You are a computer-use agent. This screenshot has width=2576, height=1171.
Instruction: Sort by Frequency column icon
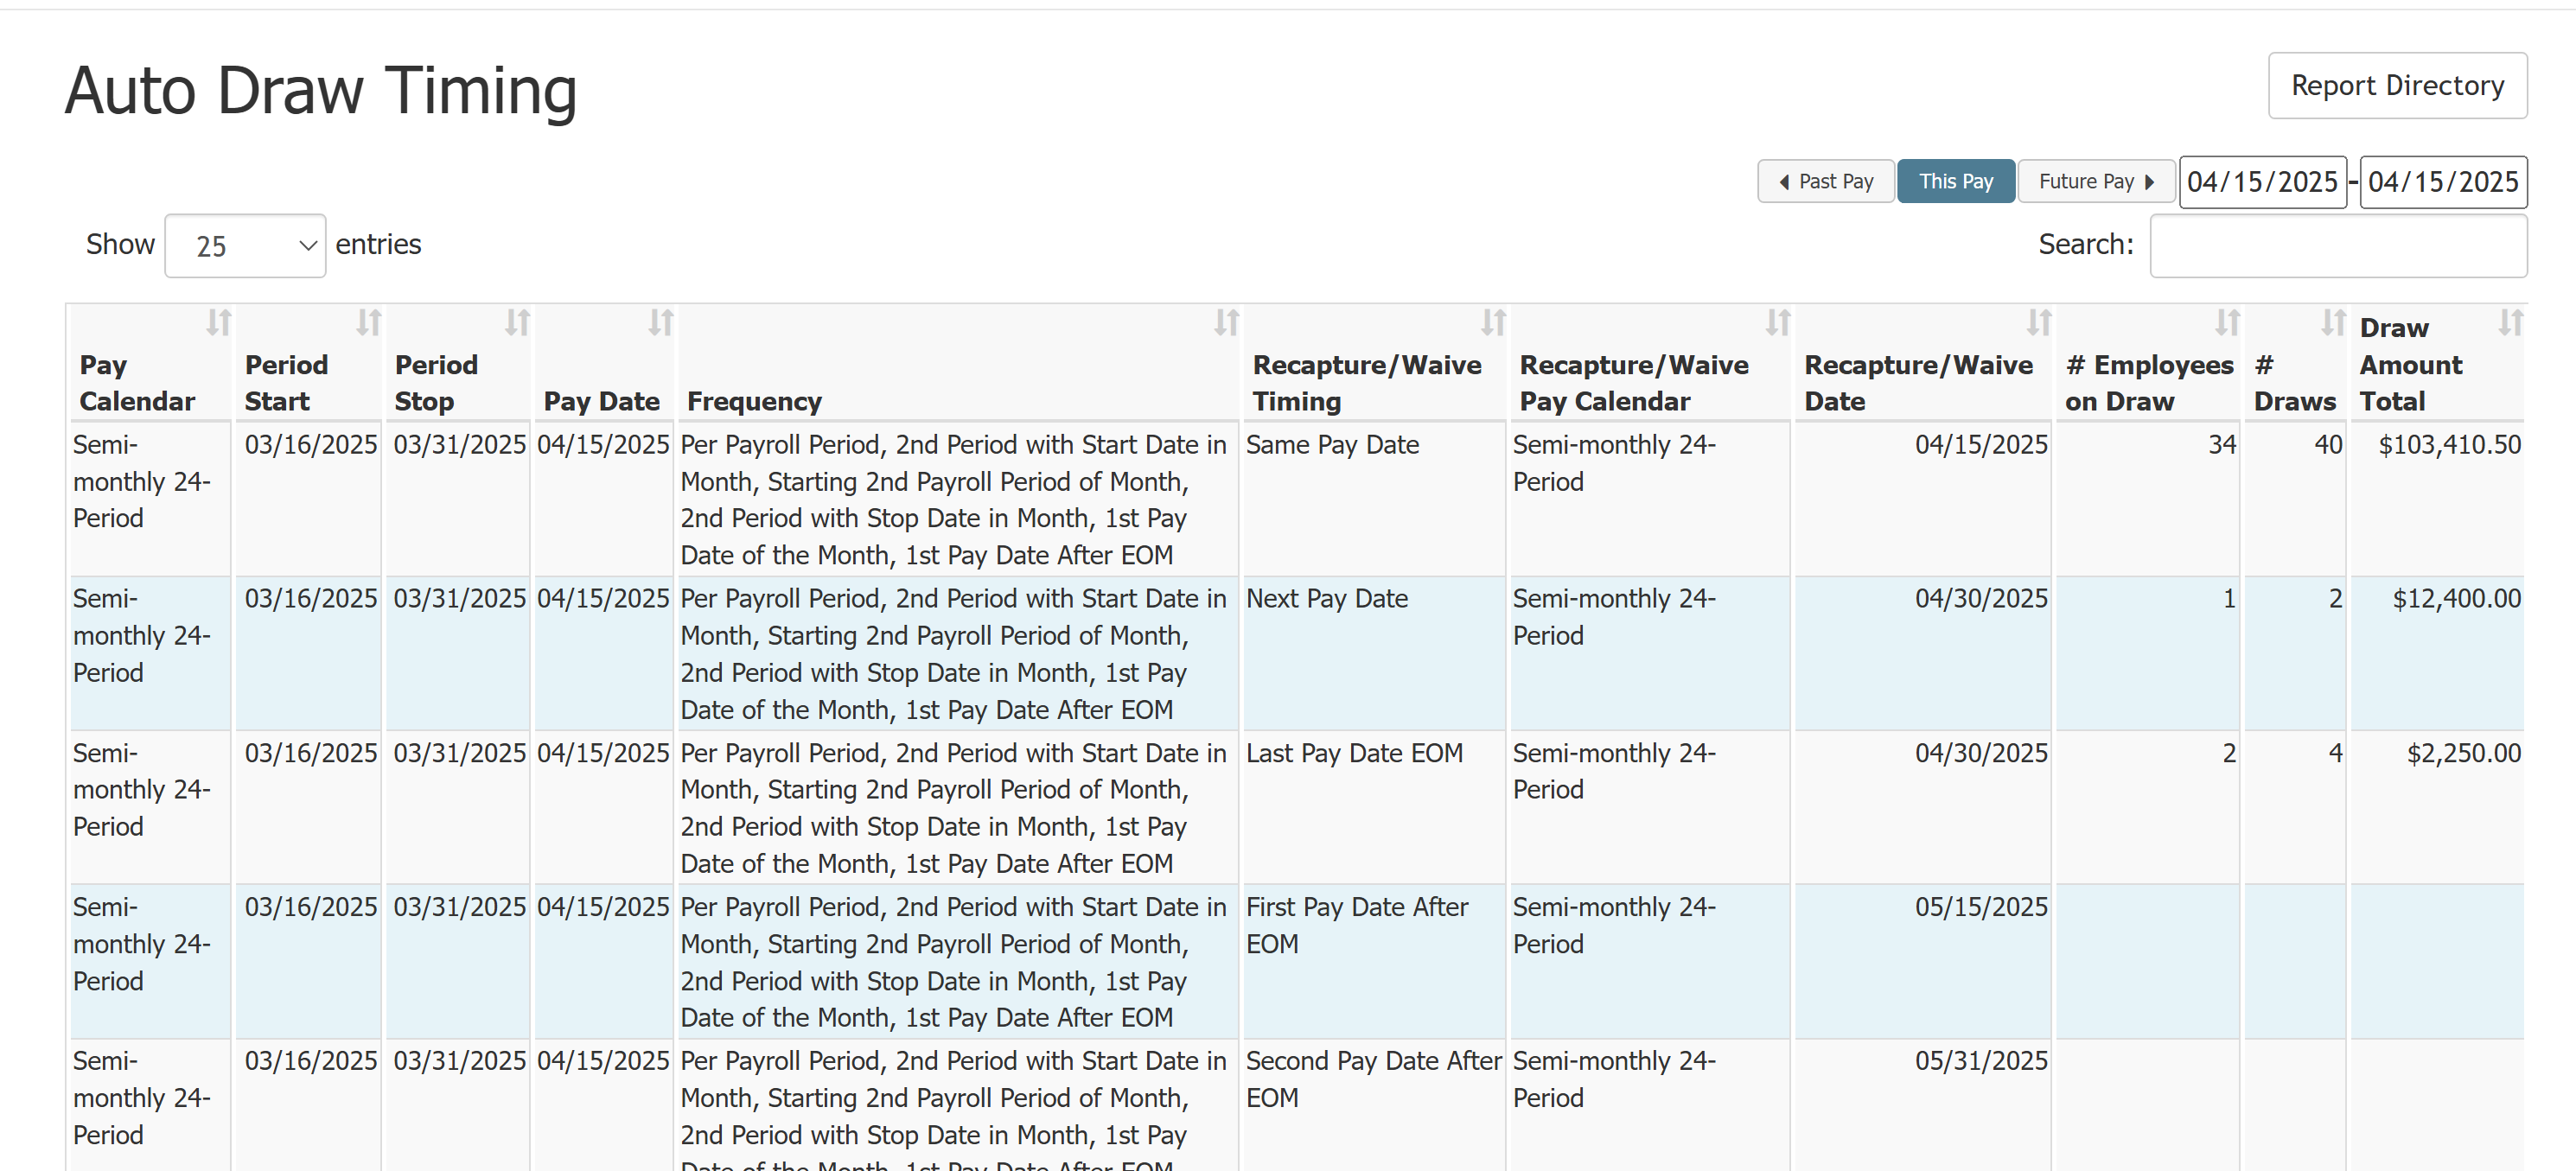[1227, 322]
